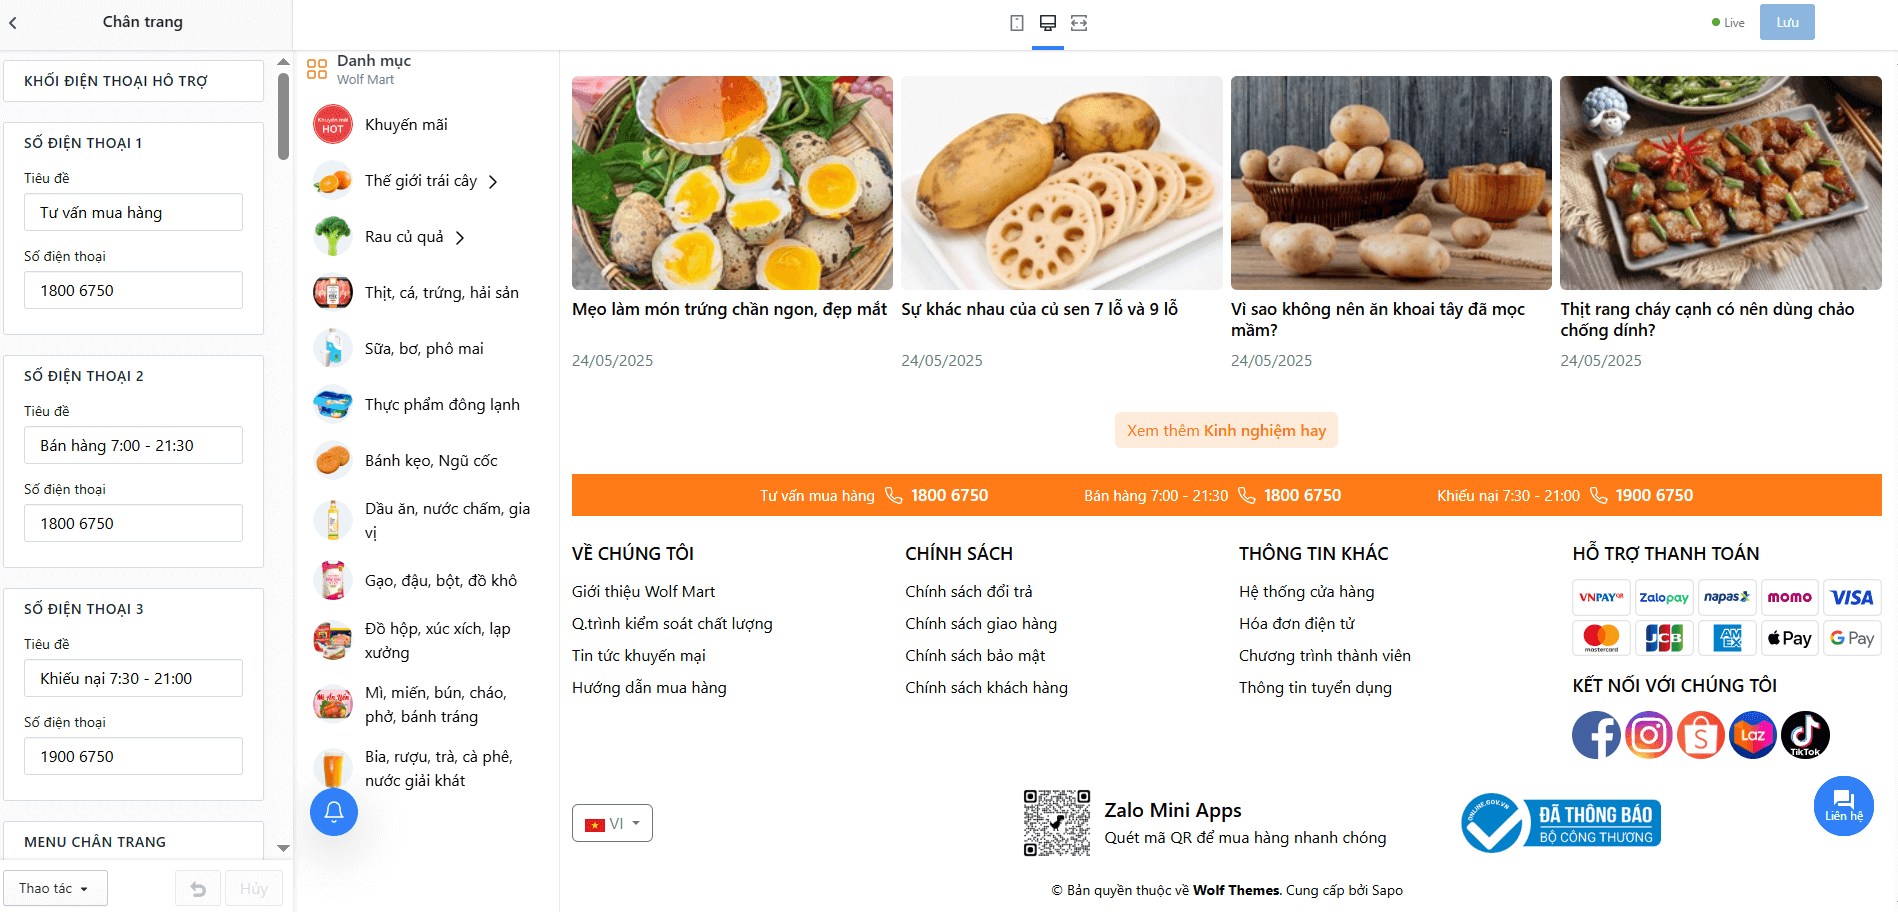Image resolution: width=1898 pixels, height=912 pixels.
Task: Click the Bánh kẹo, Ngũ cốc icon
Action: 333,461
